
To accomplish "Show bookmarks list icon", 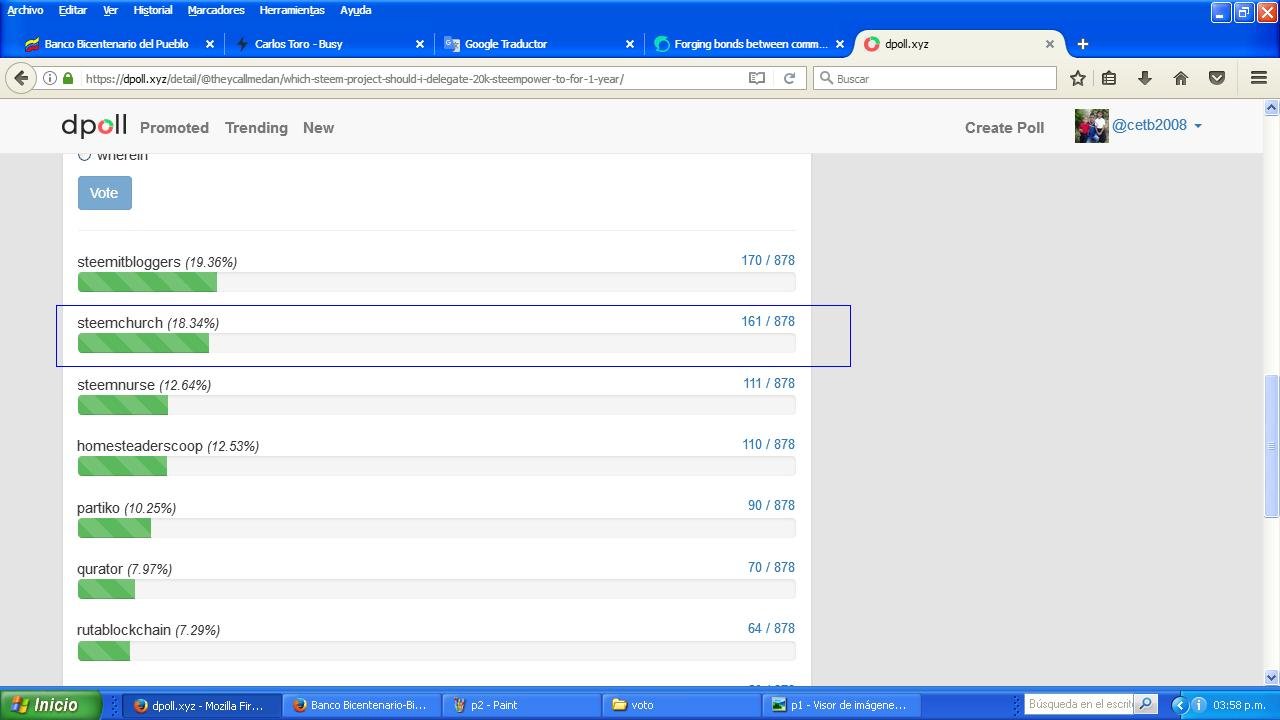I will pyautogui.click(x=1109, y=78).
